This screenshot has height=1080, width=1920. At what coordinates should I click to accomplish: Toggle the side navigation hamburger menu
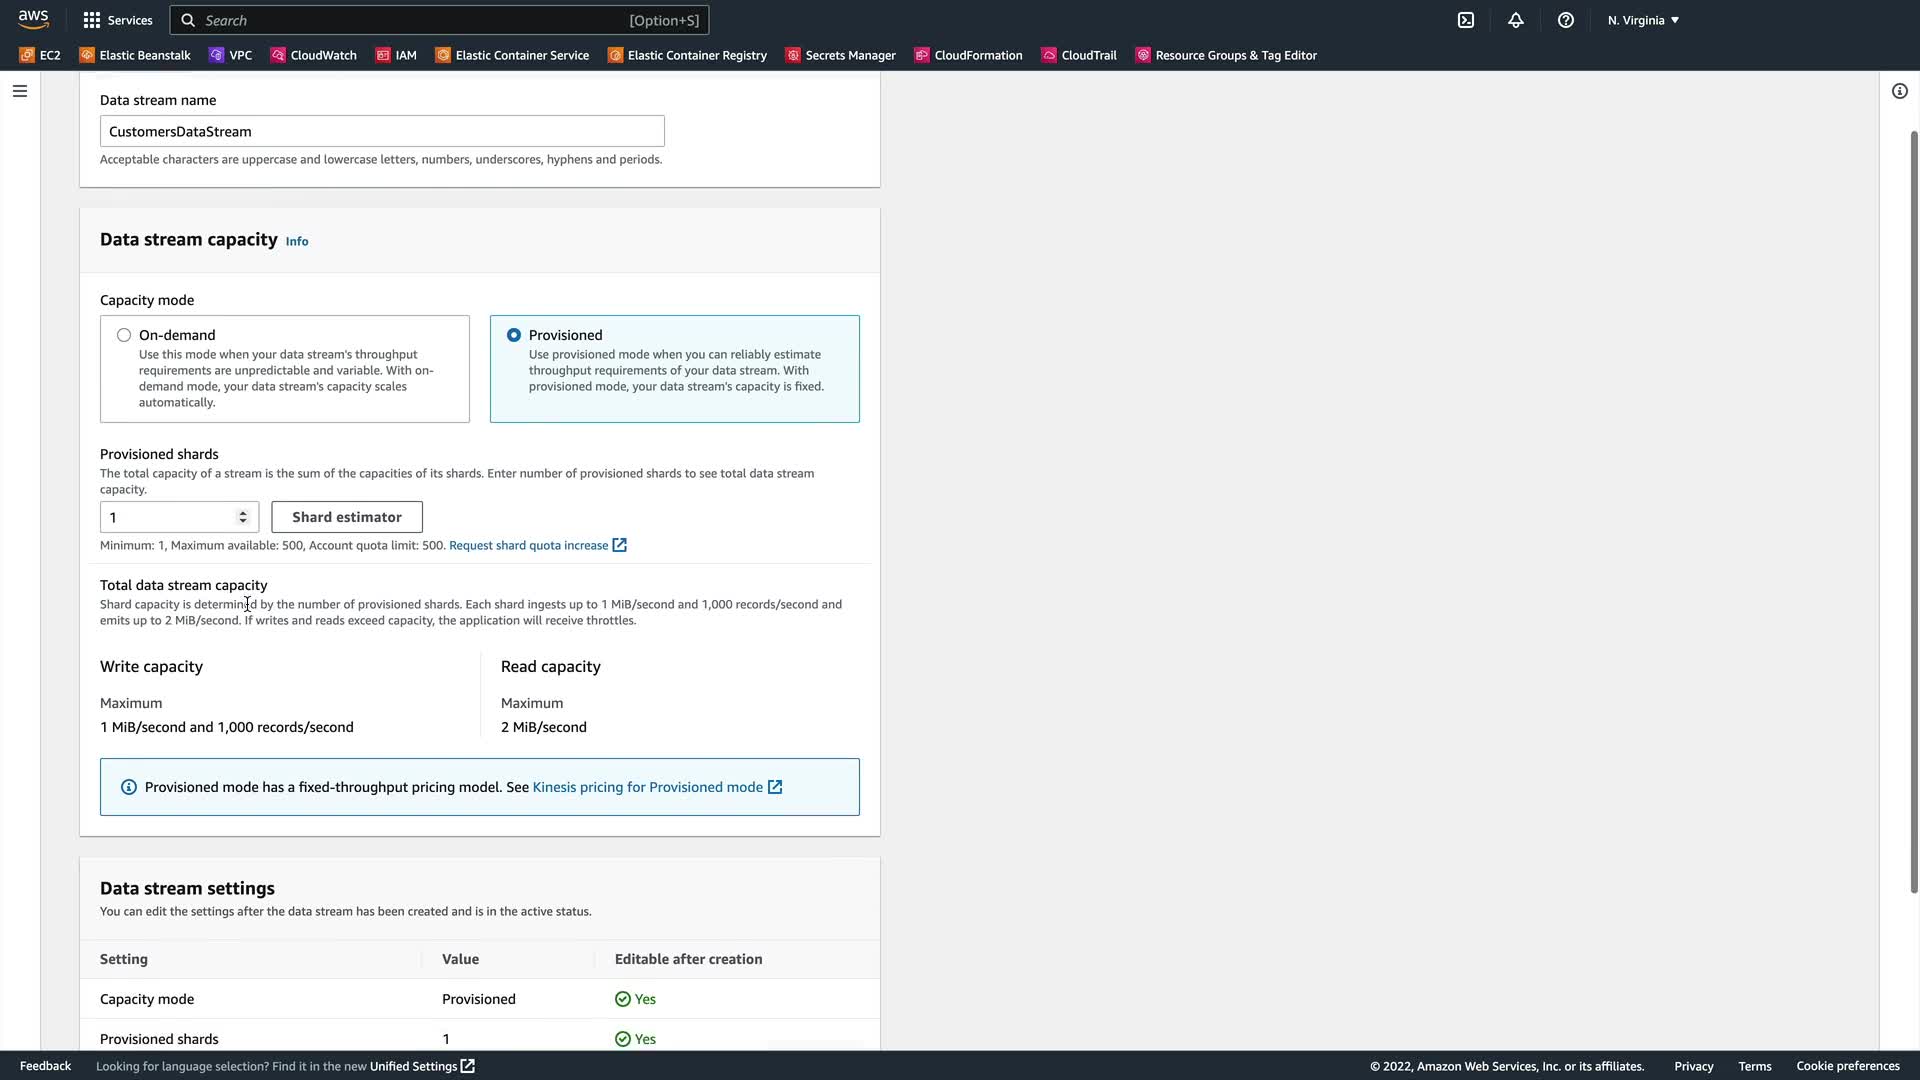20,91
